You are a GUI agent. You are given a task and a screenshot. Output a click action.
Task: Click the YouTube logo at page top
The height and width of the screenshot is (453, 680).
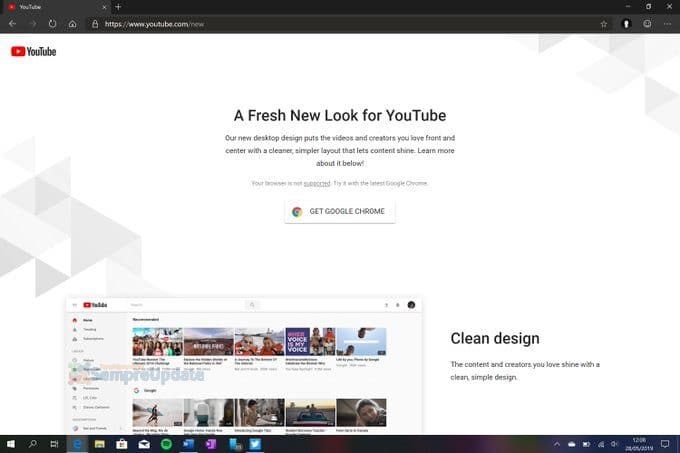pos(33,52)
